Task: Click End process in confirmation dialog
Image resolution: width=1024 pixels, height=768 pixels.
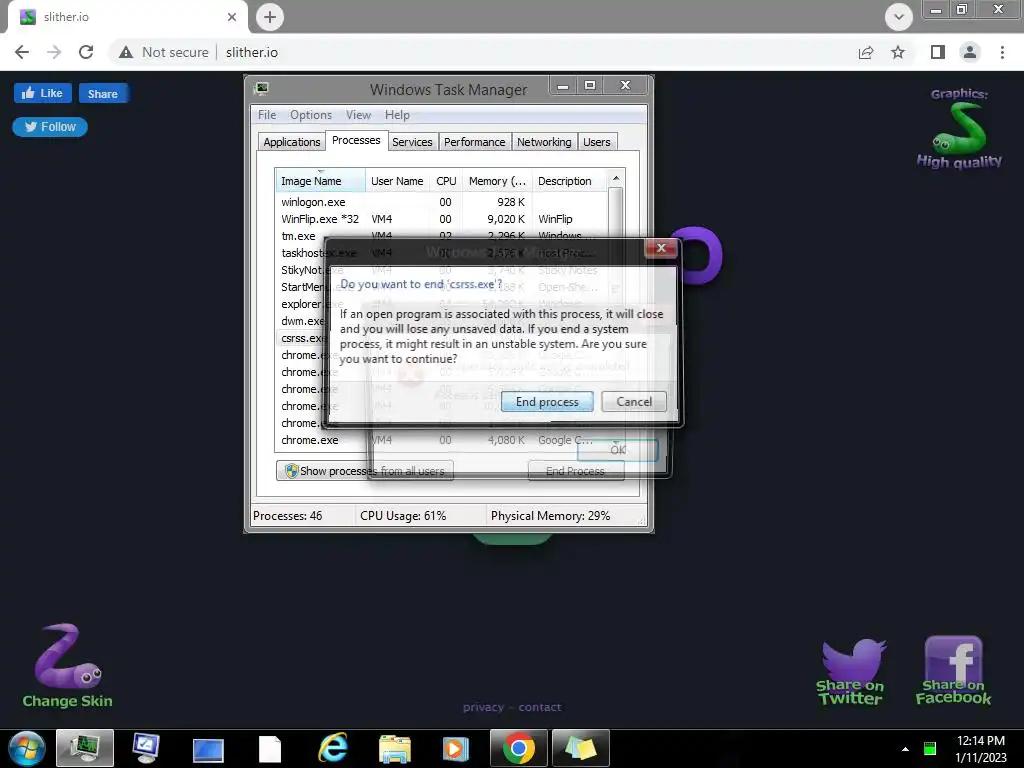Action: point(547,402)
